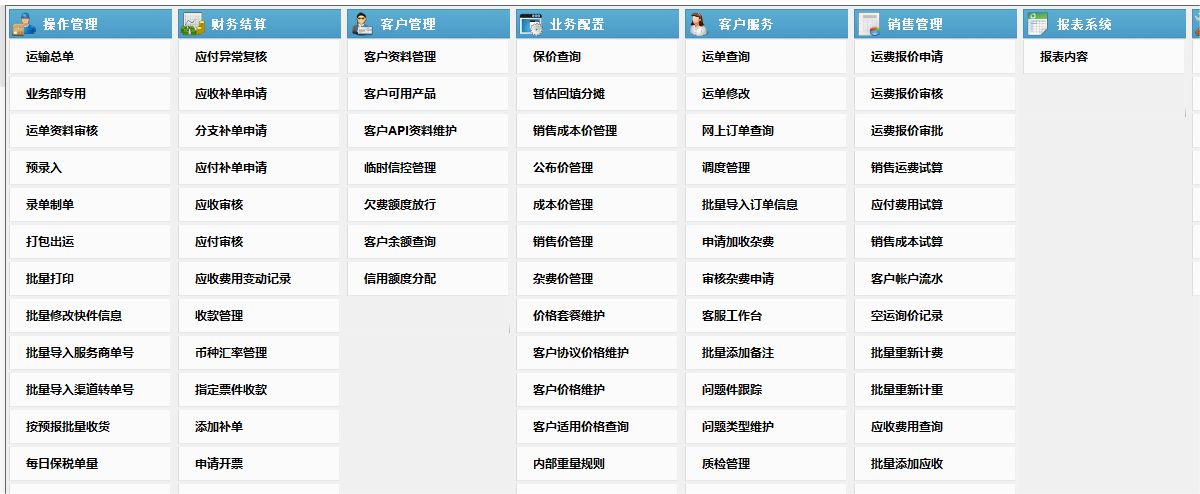
Task: Select 批量打印 in 操作管理
Action: [50, 279]
